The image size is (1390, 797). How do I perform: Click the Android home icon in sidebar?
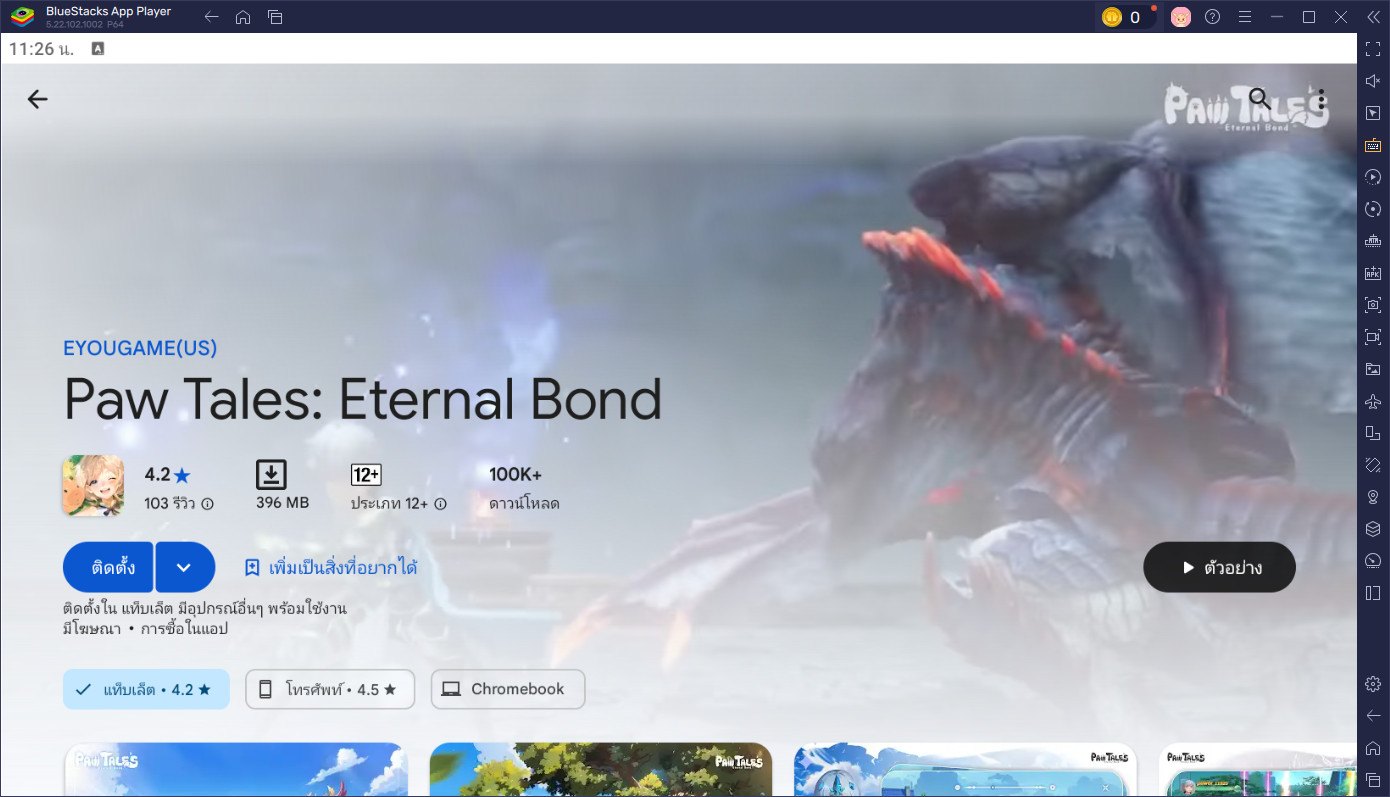click(1373, 748)
